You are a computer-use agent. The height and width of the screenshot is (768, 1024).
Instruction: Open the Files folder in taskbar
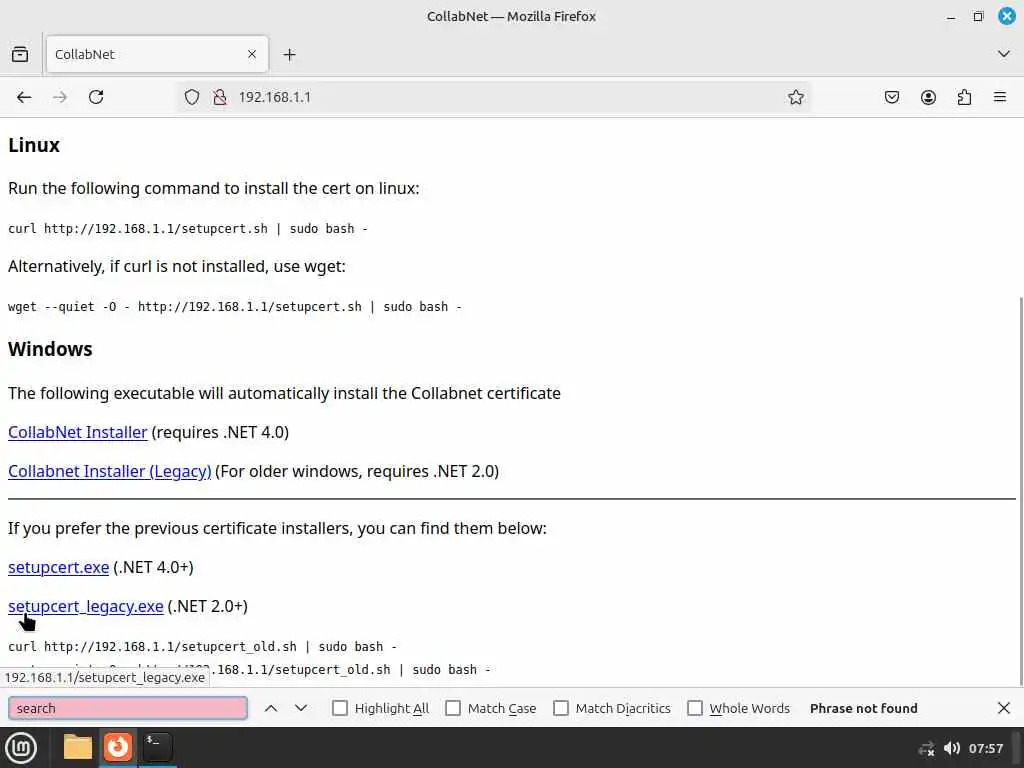point(77,747)
